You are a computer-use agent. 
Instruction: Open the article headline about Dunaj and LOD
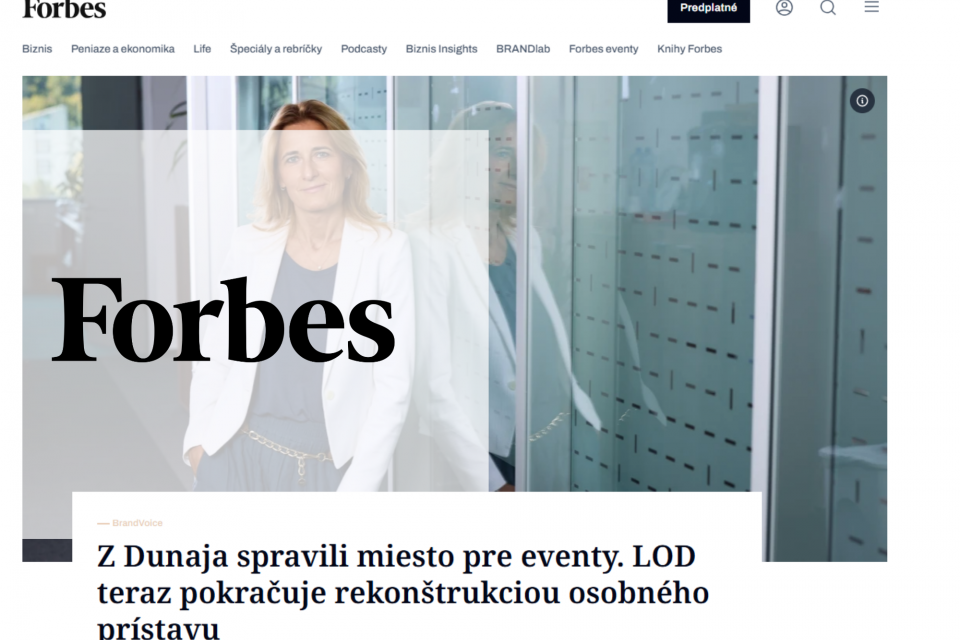(x=403, y=591)
